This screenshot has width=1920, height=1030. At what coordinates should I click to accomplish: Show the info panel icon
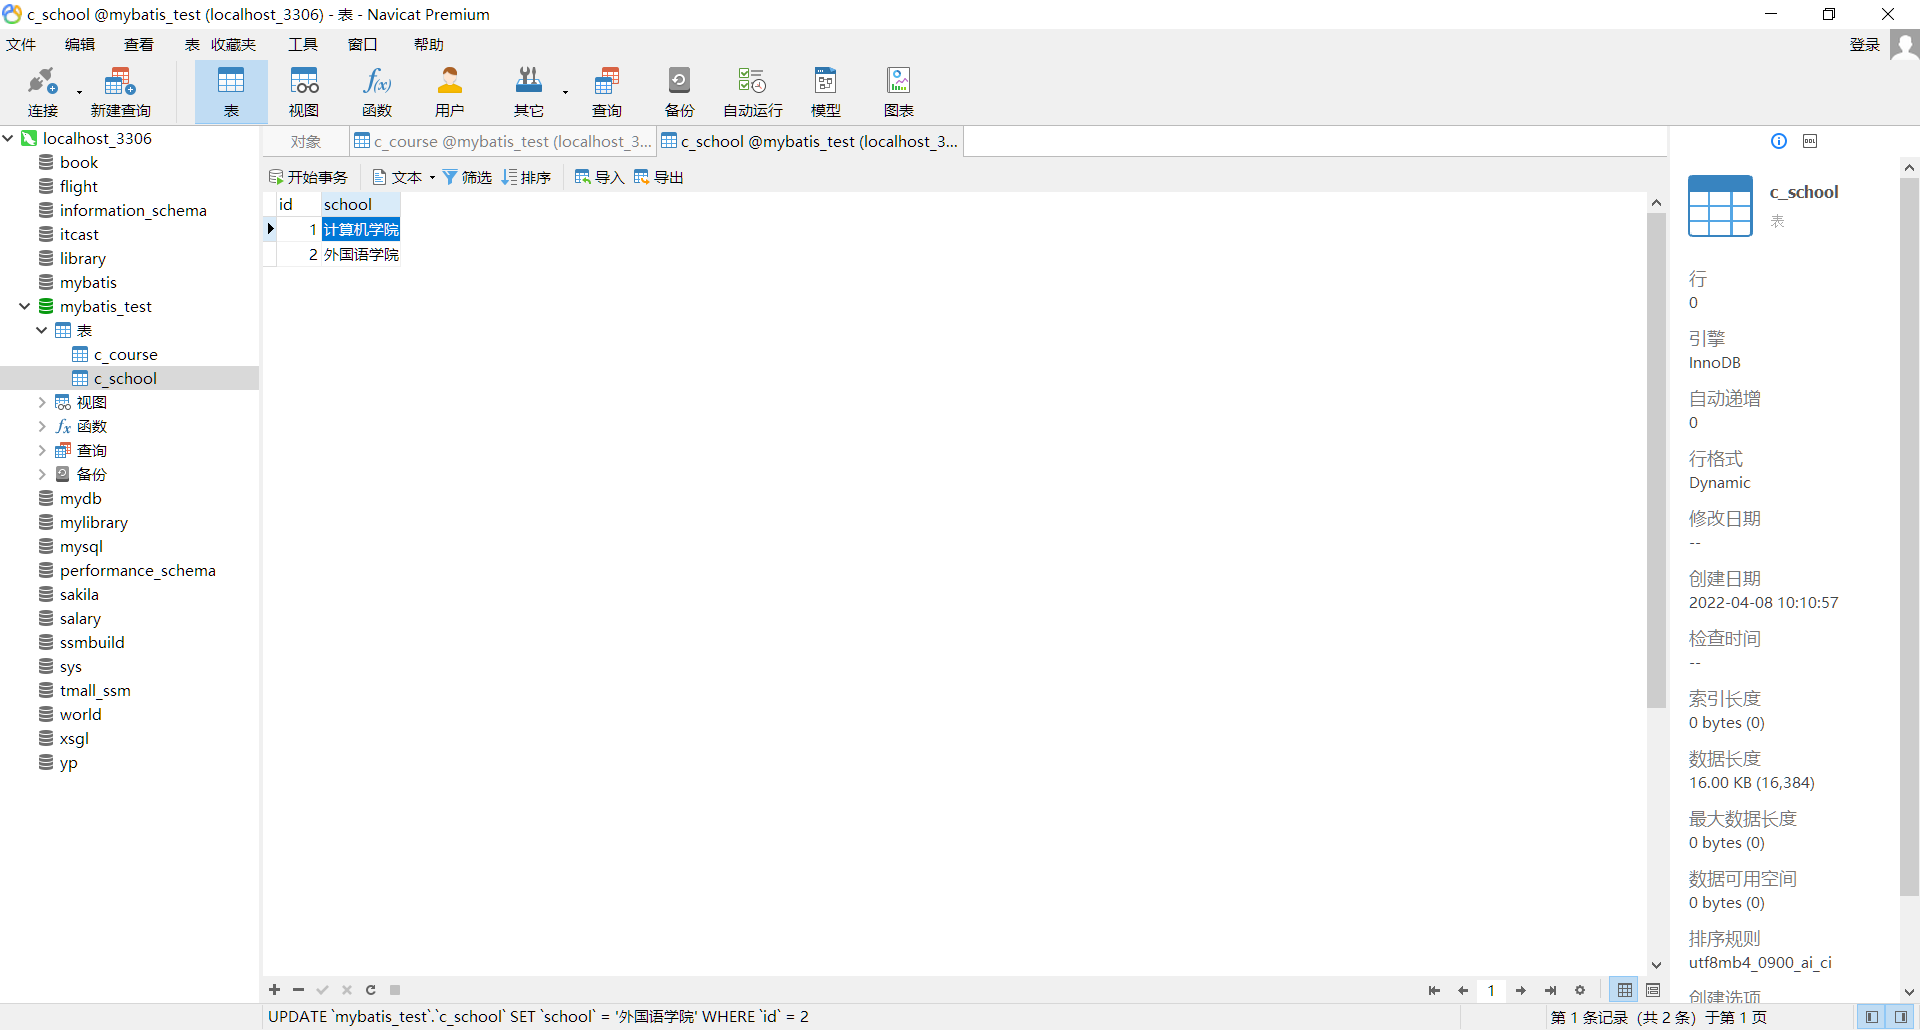click(1779, 141)
